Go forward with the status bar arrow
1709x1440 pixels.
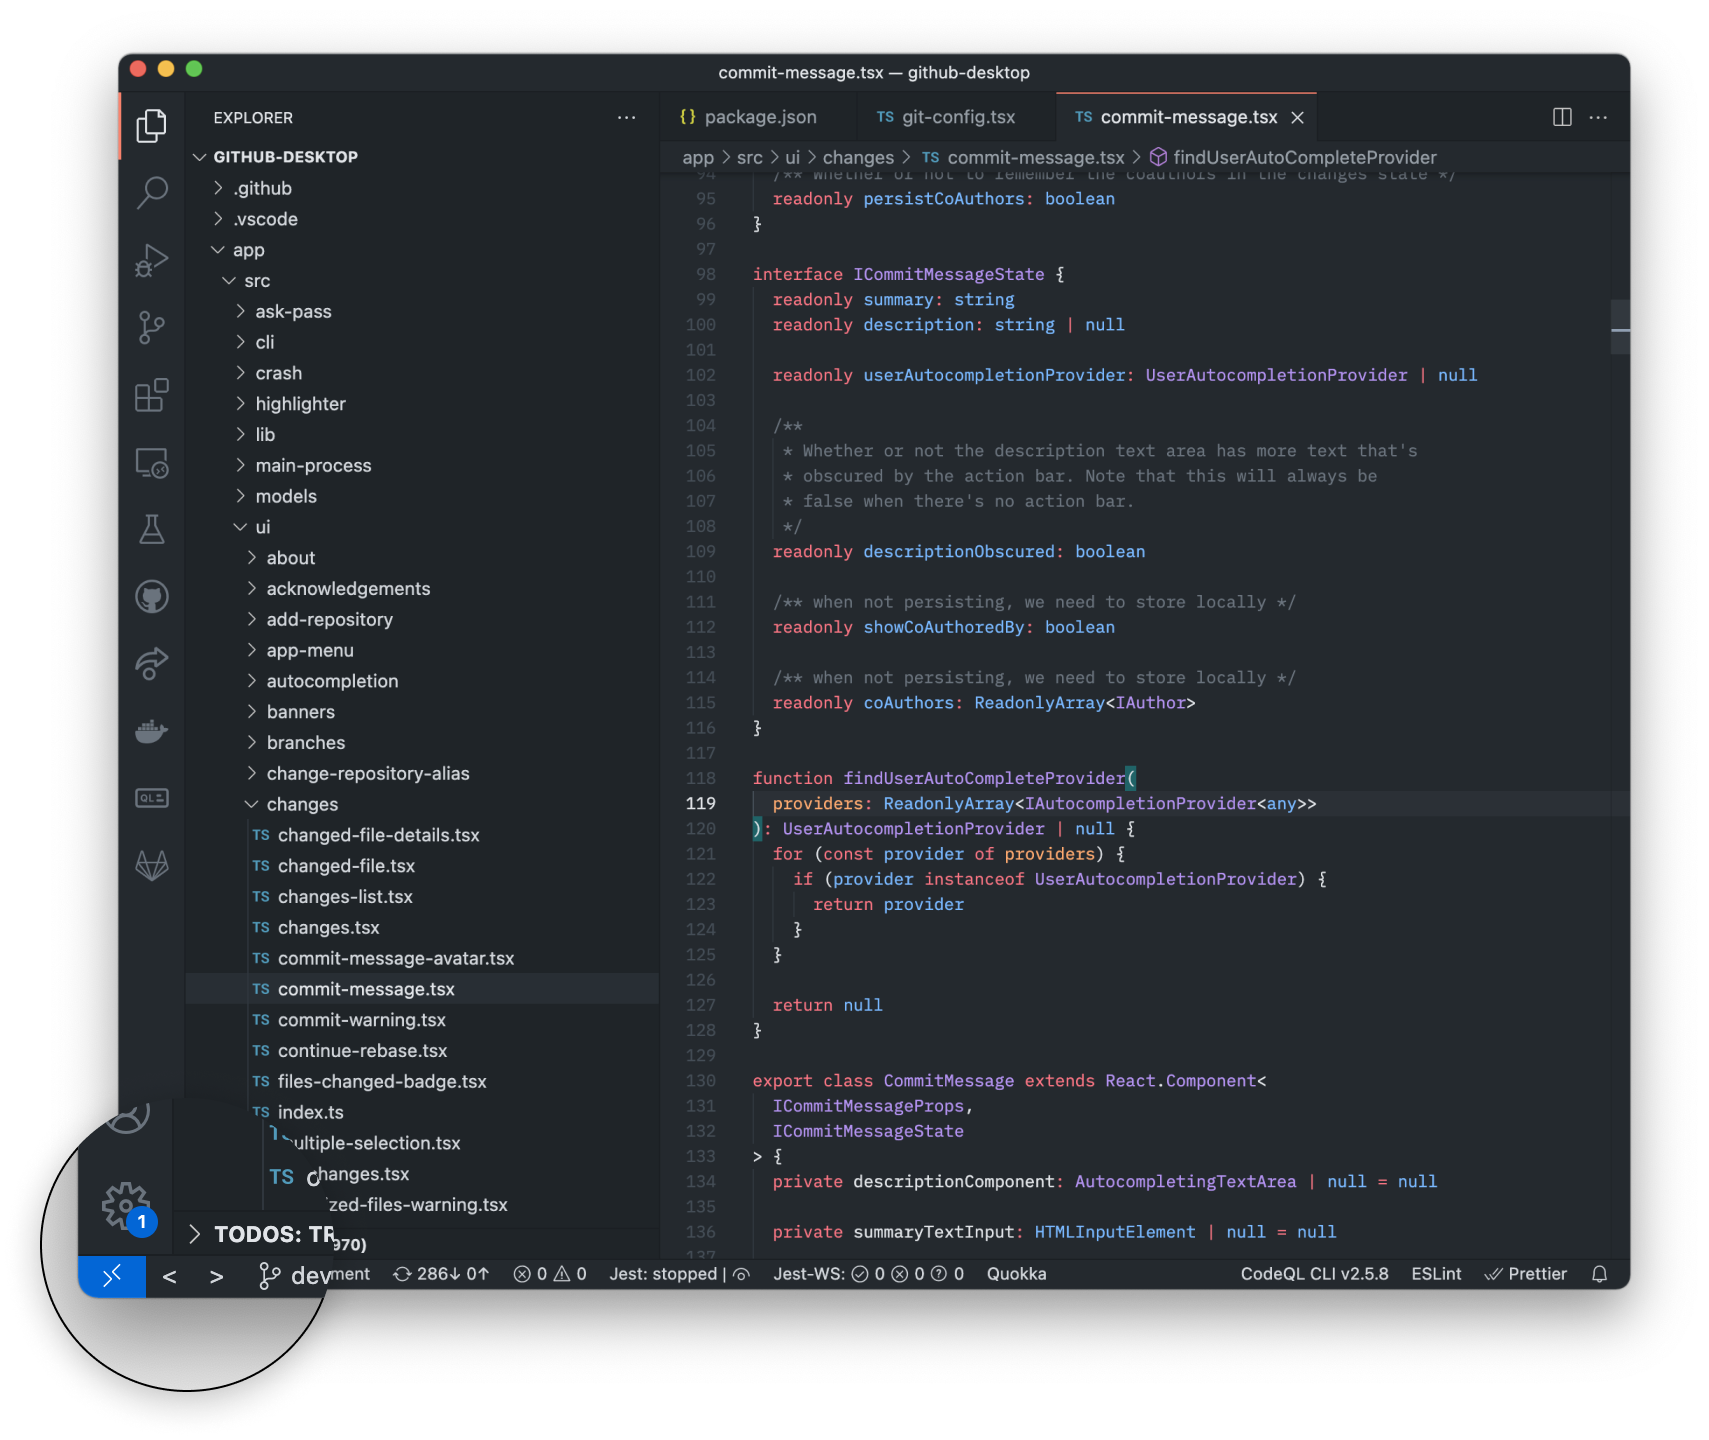216,1277
